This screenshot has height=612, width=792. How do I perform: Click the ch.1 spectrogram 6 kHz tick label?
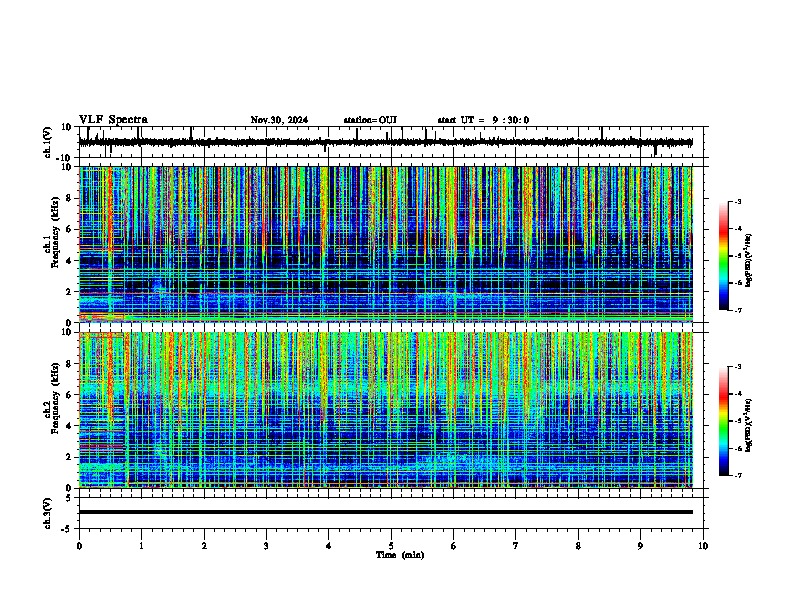tap(70, 229)
